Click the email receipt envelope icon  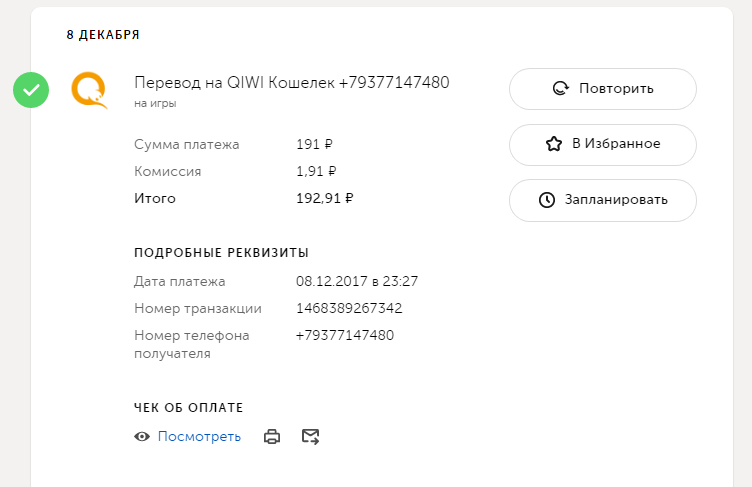click(x=310, y=436)
